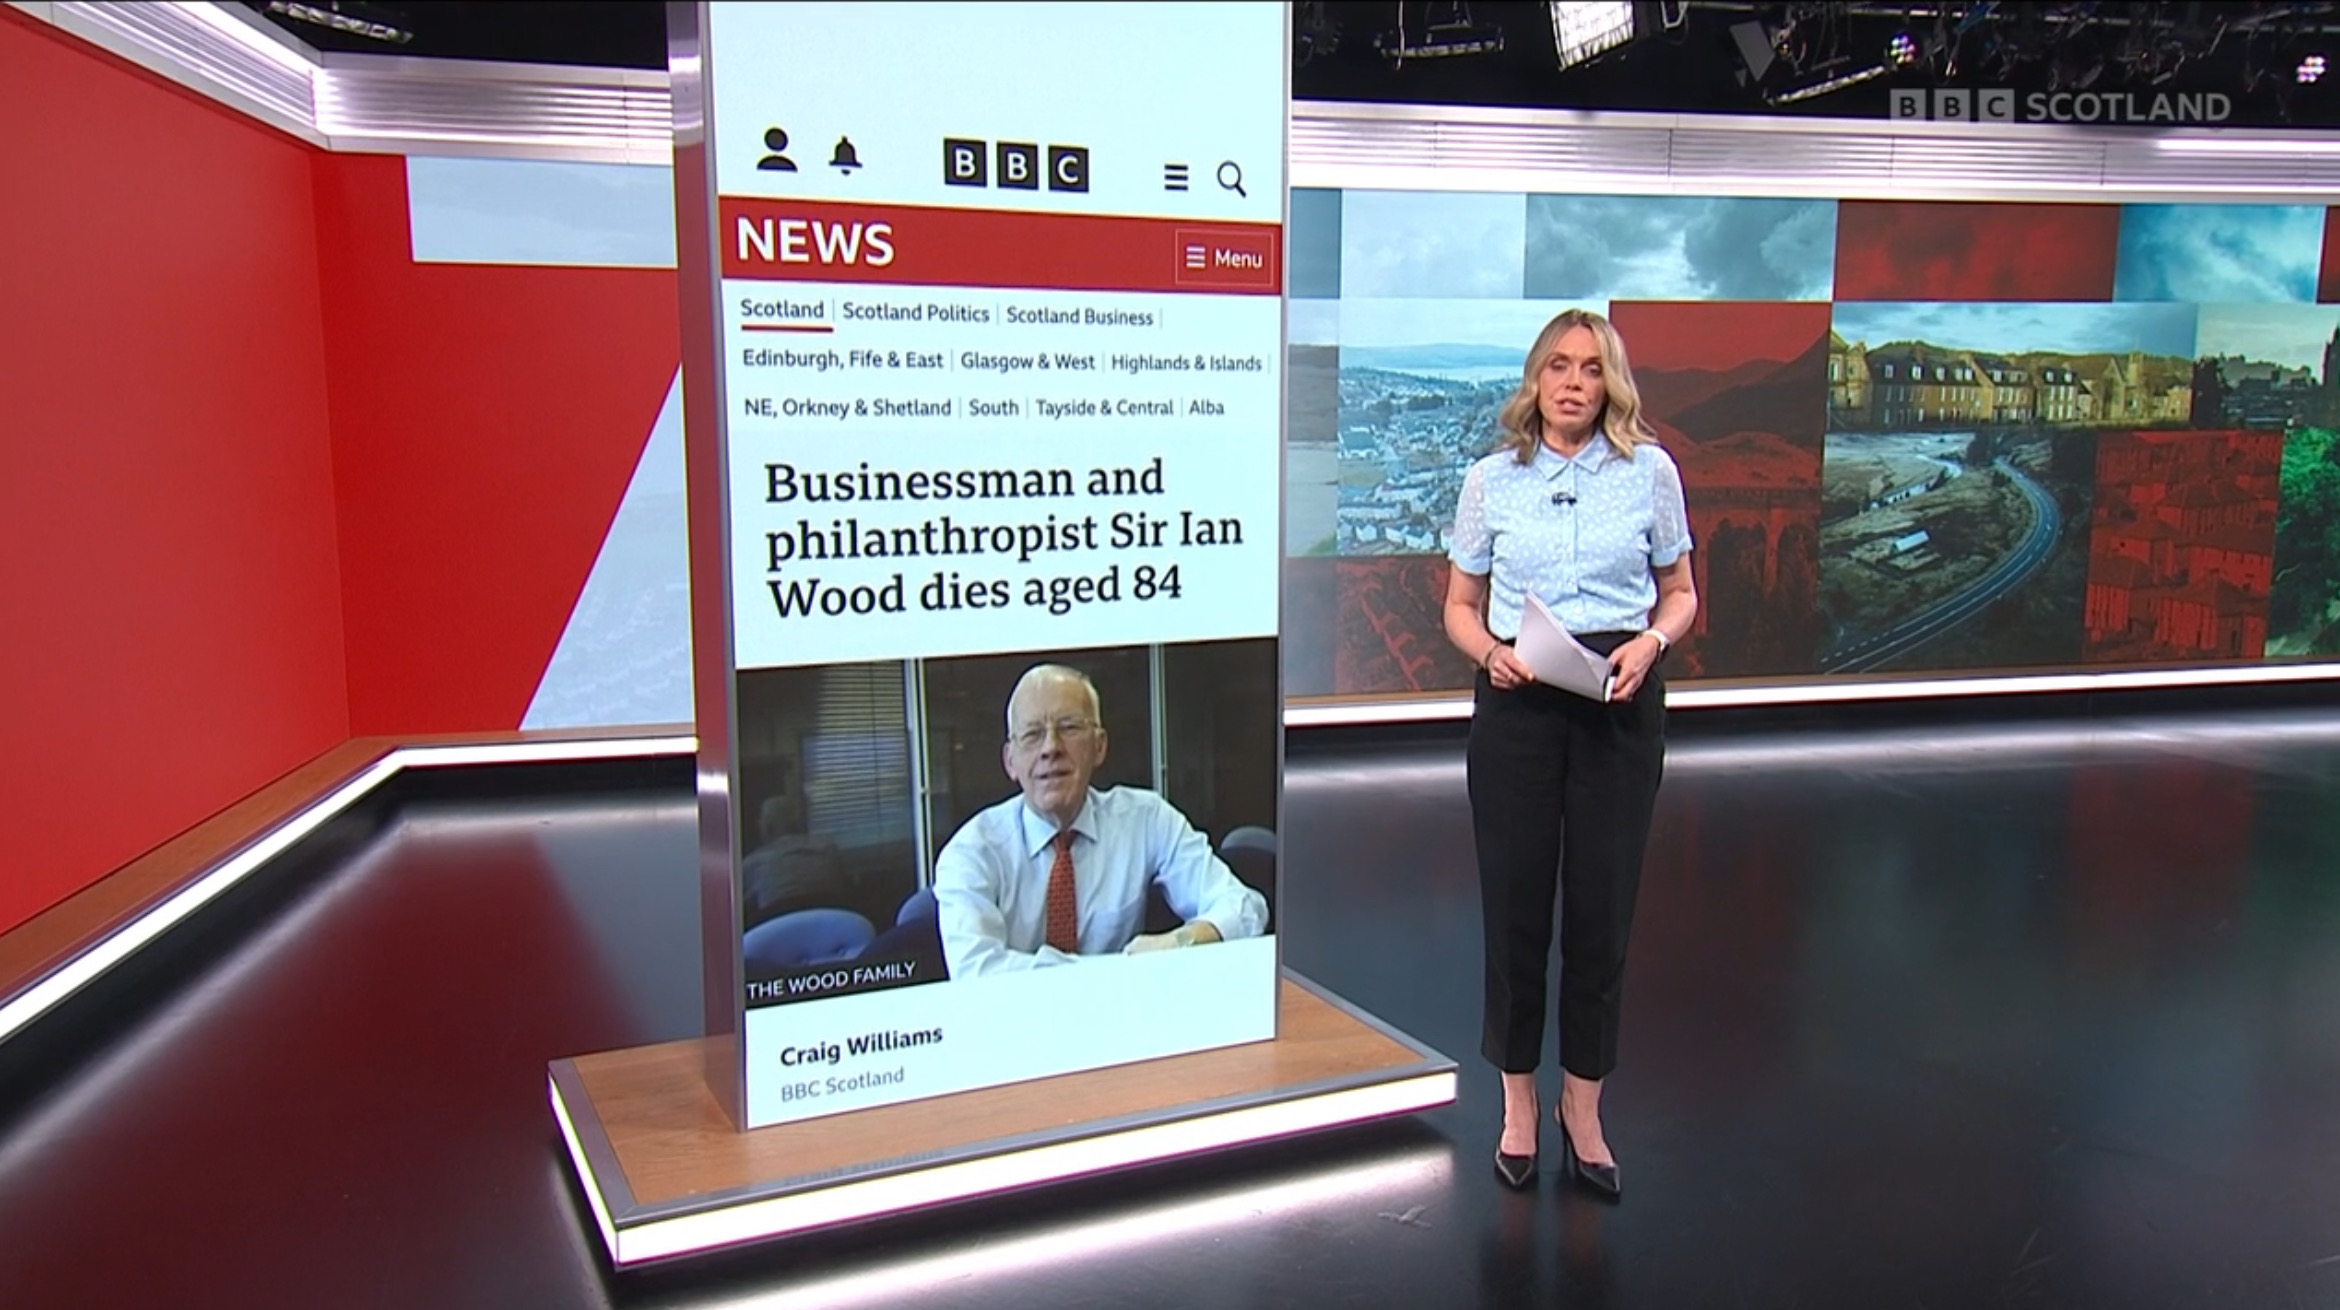Select the Scotland tab
The image size is (2340, 1310).
coord(782,310)
